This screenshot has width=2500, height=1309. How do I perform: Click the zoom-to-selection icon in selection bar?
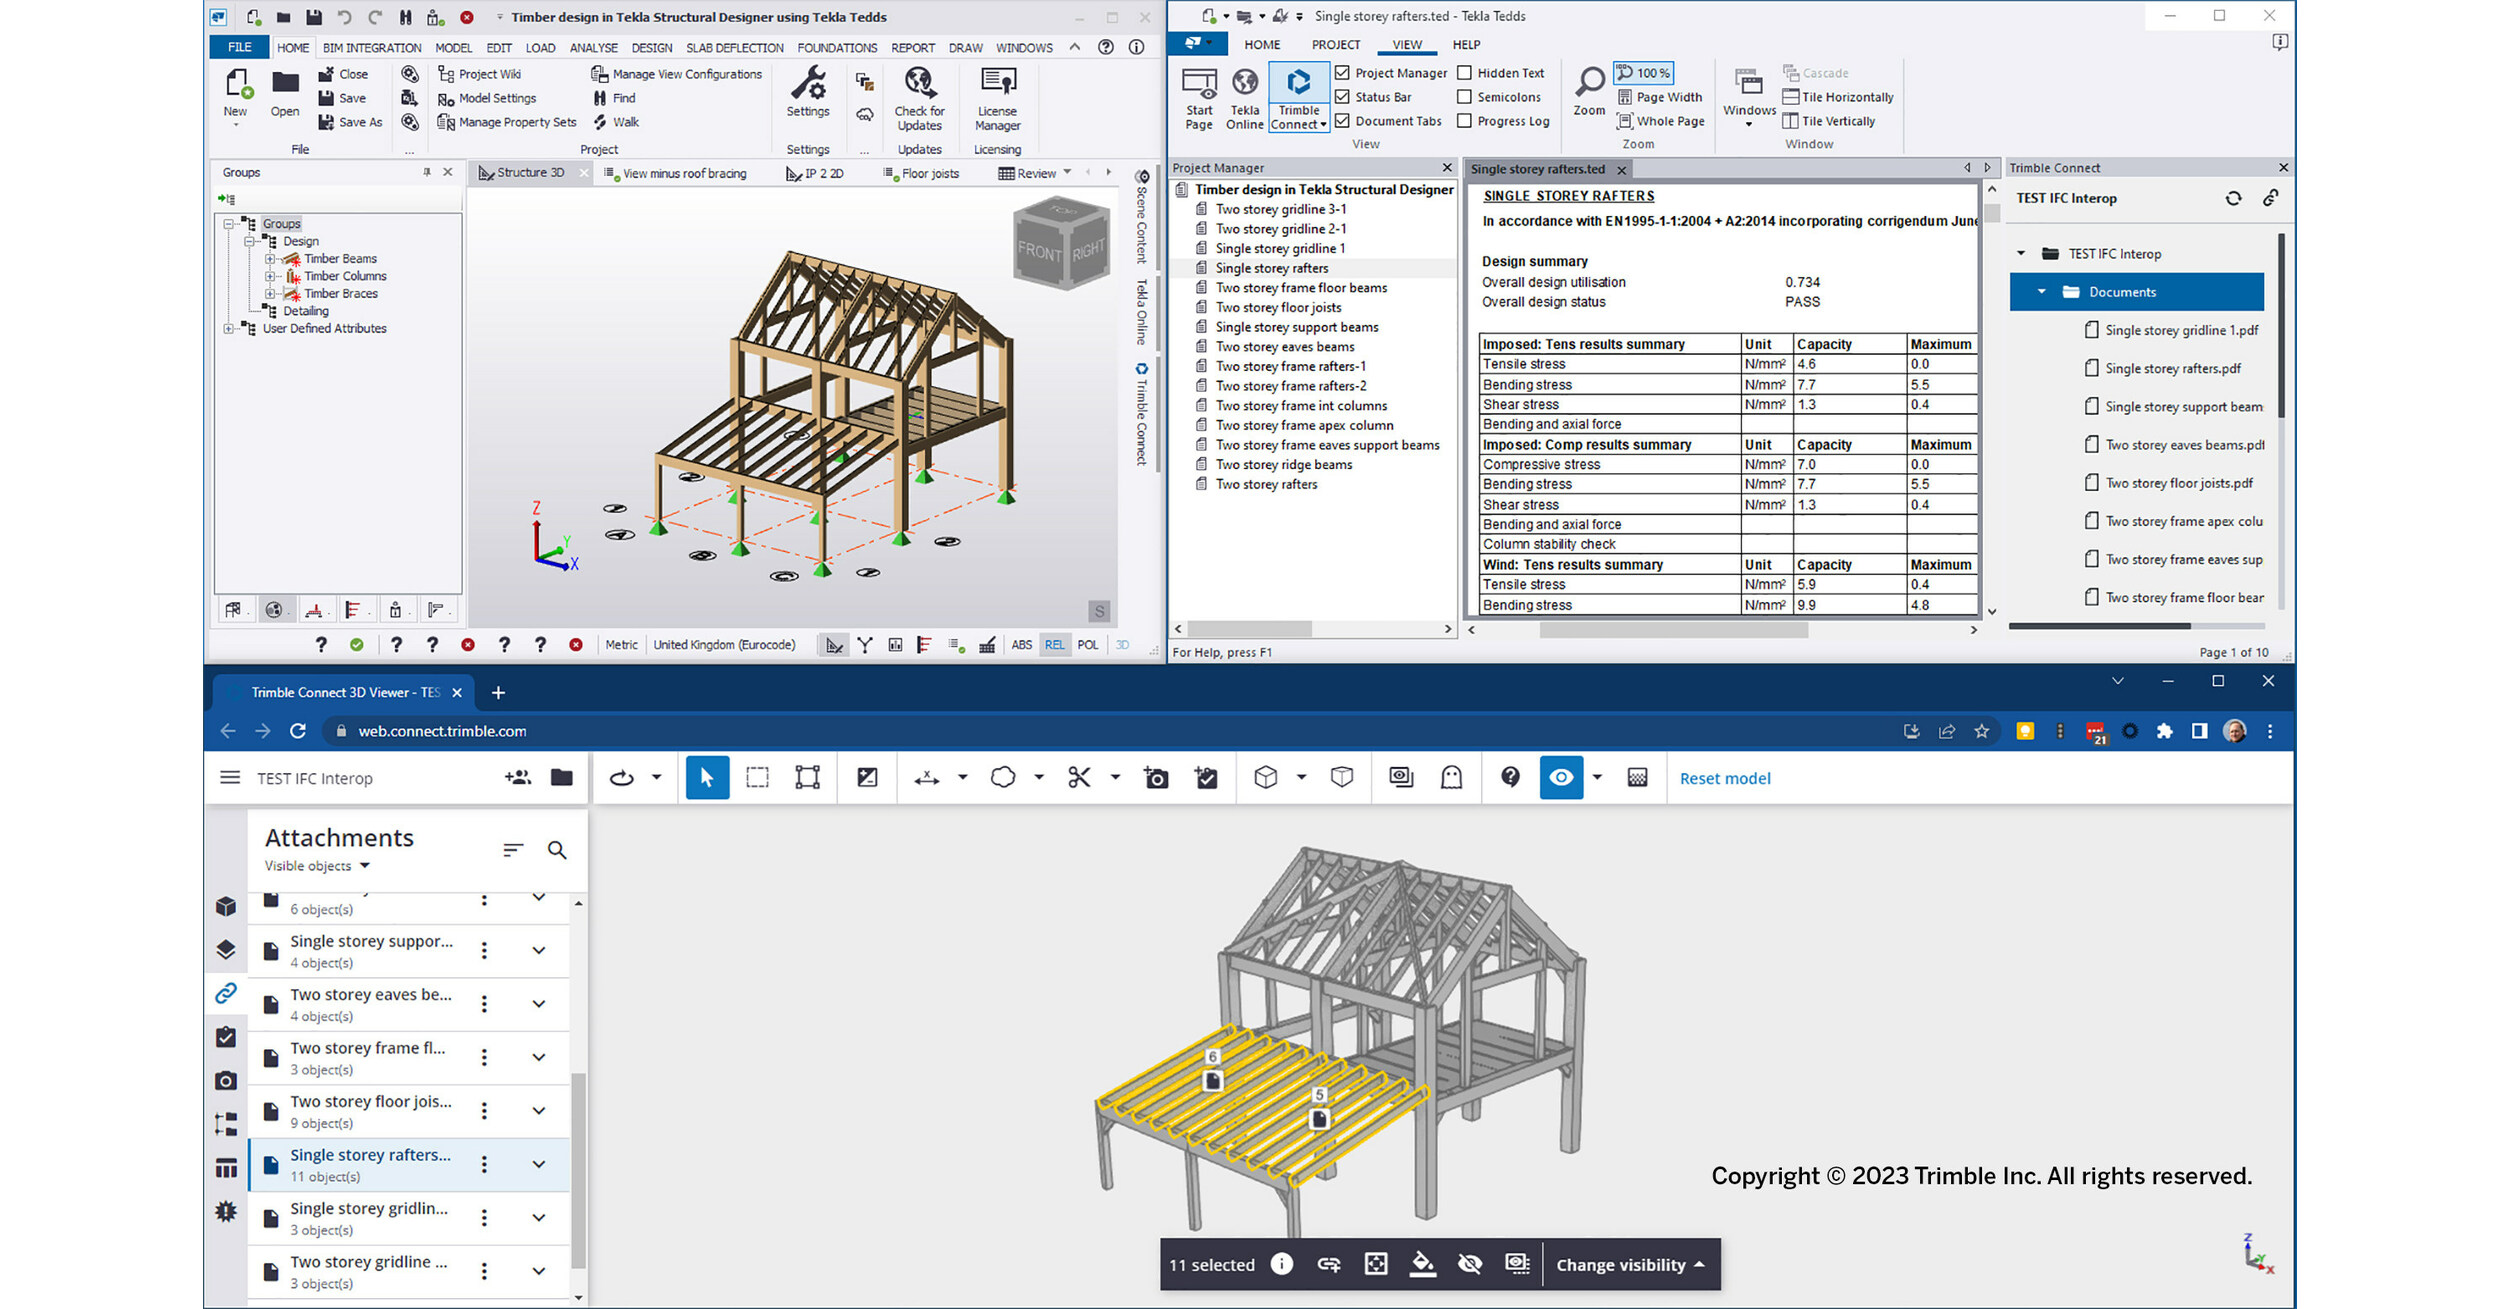click(1376, 1264)
